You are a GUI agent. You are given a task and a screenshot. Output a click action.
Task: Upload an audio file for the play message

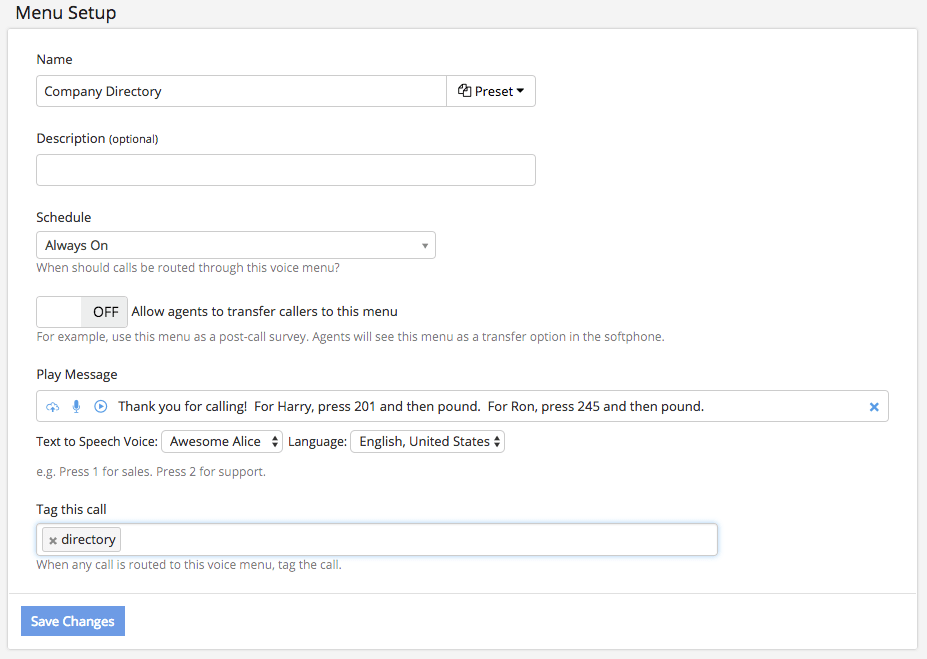(52, 406)
